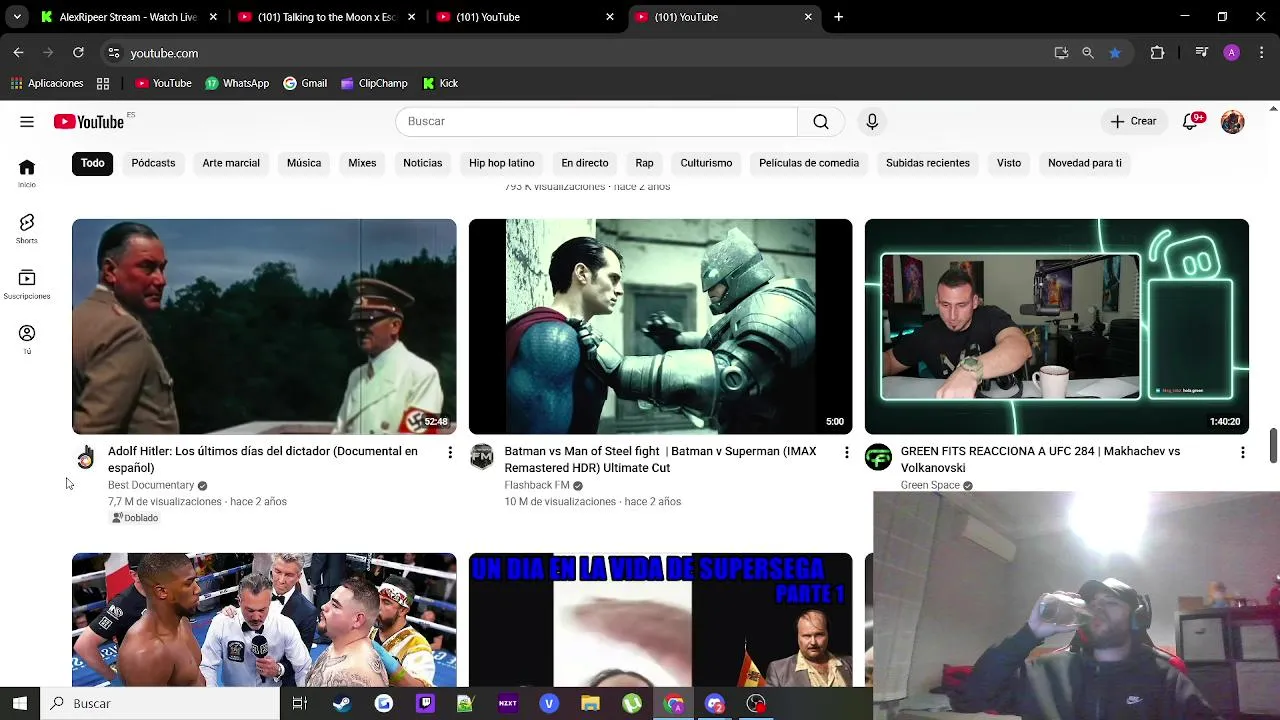Select the Arte marcial filter chip

(x=231, y=163)
